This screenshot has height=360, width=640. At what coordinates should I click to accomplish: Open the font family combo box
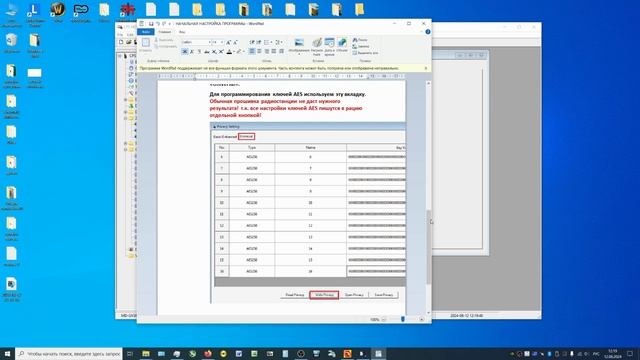coord(196,42)
